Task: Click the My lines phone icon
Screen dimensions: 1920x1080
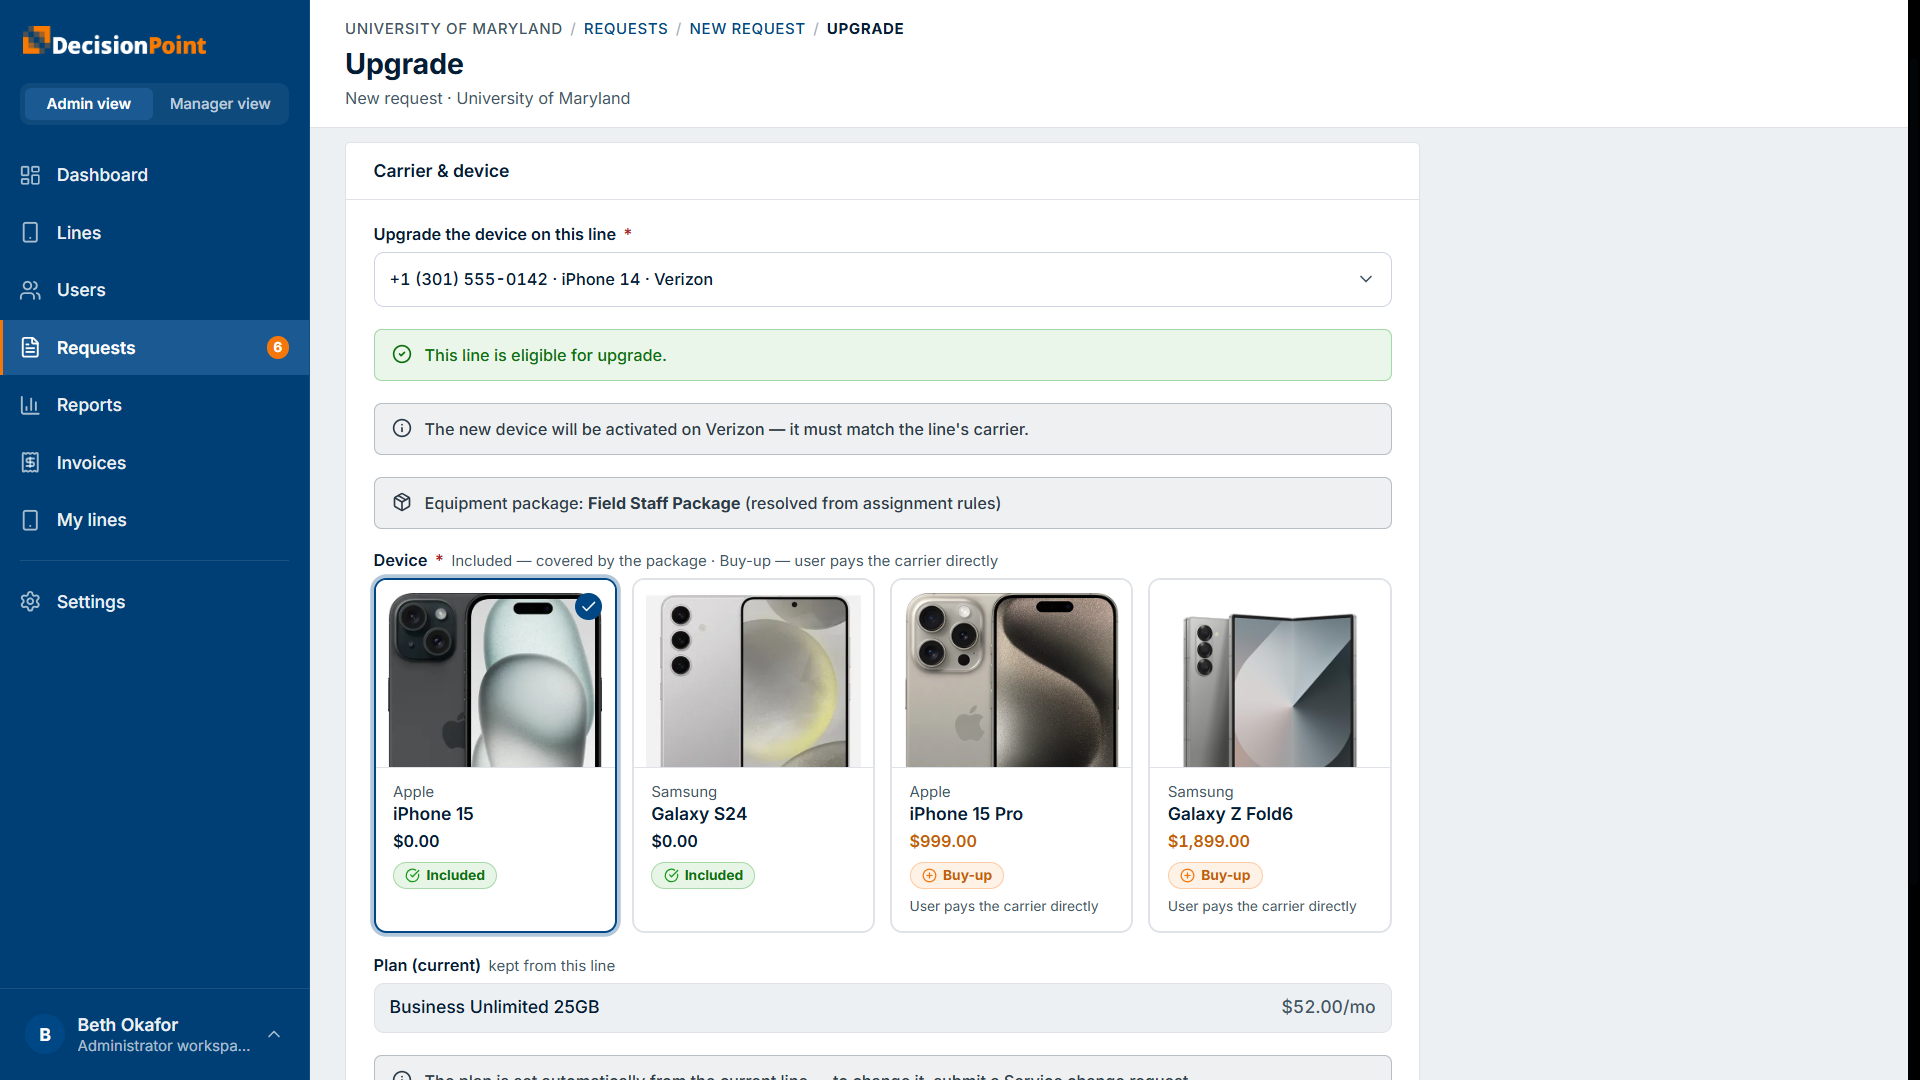Action: (x=30, y=520)
